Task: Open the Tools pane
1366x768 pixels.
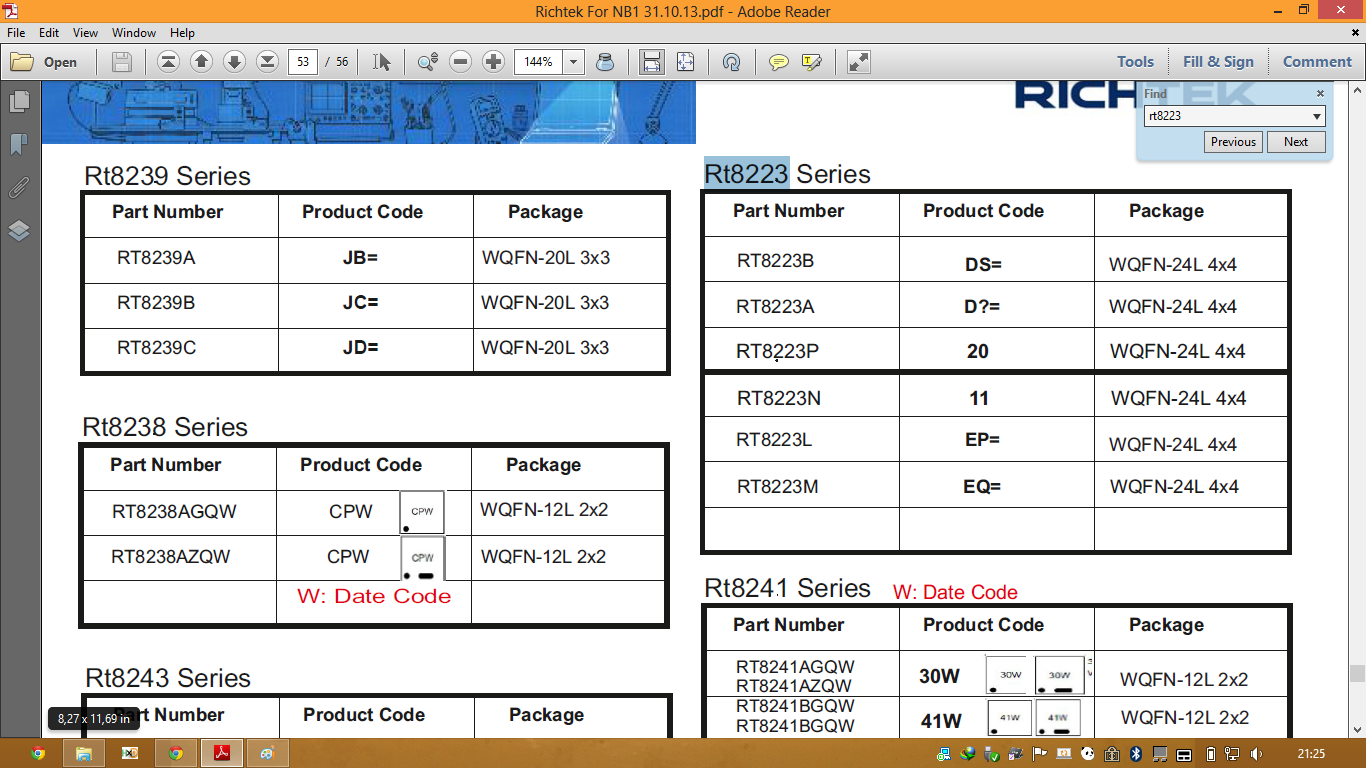Action: tap(1136, 62)
